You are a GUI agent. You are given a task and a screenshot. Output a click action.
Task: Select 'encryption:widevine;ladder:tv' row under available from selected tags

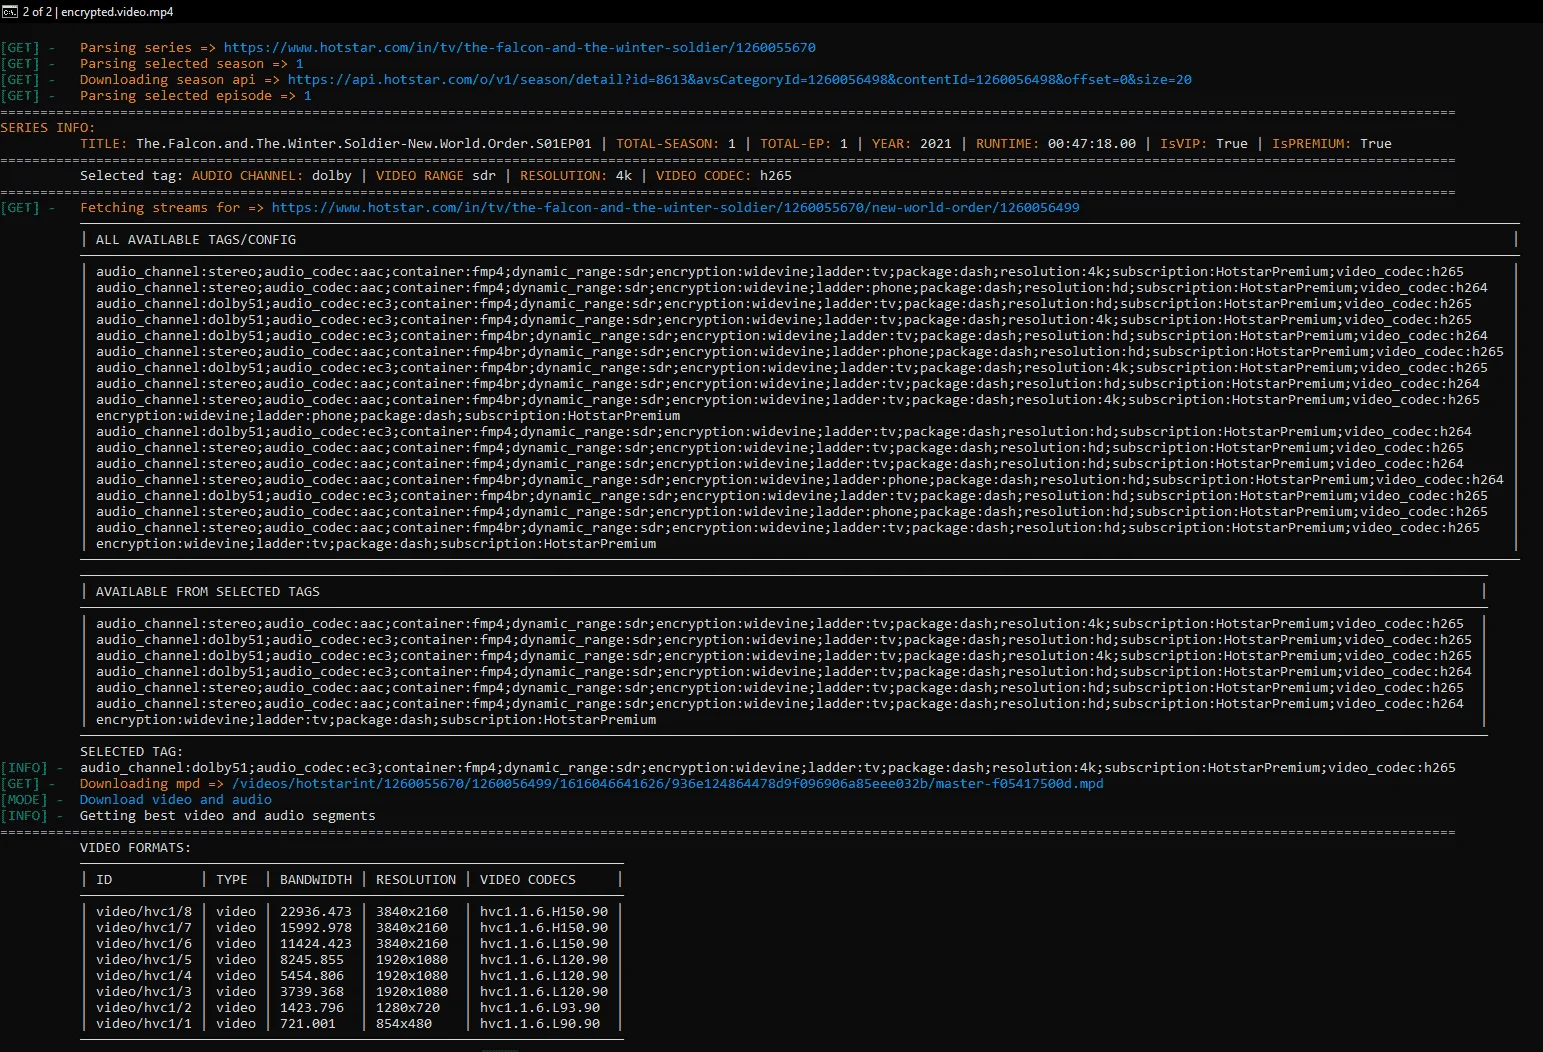pyautogui.click(x=376, y=720)
